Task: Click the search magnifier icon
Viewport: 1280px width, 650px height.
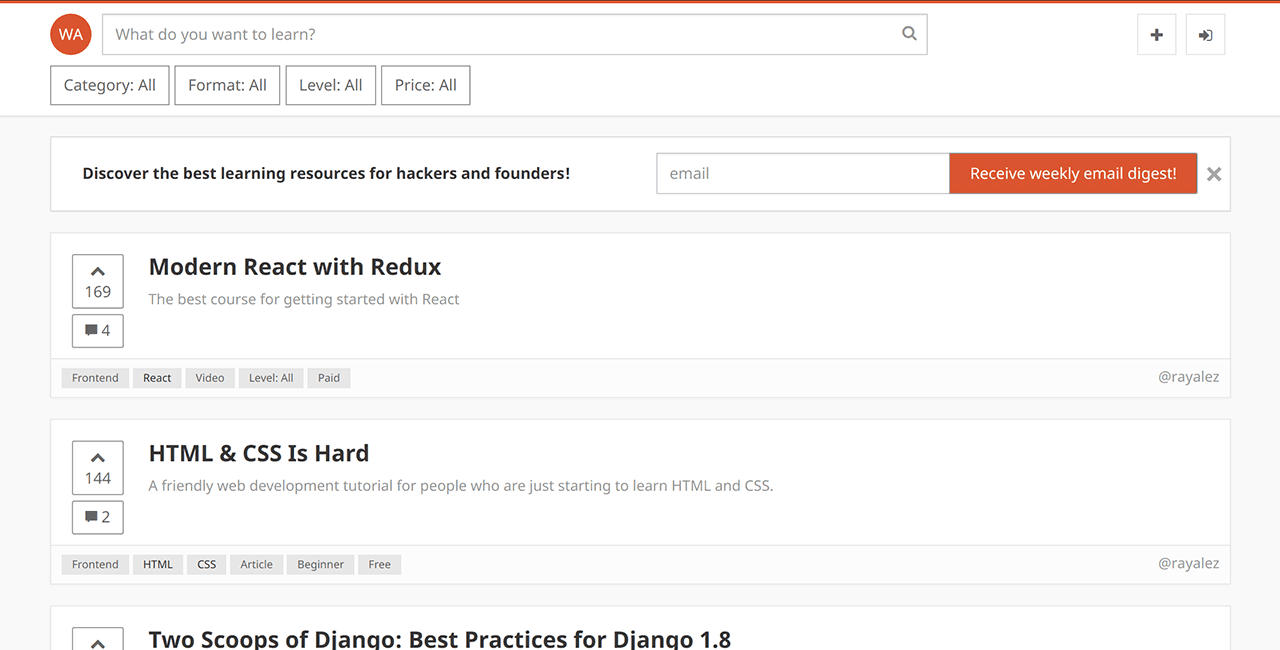Action: coord(909,33)
